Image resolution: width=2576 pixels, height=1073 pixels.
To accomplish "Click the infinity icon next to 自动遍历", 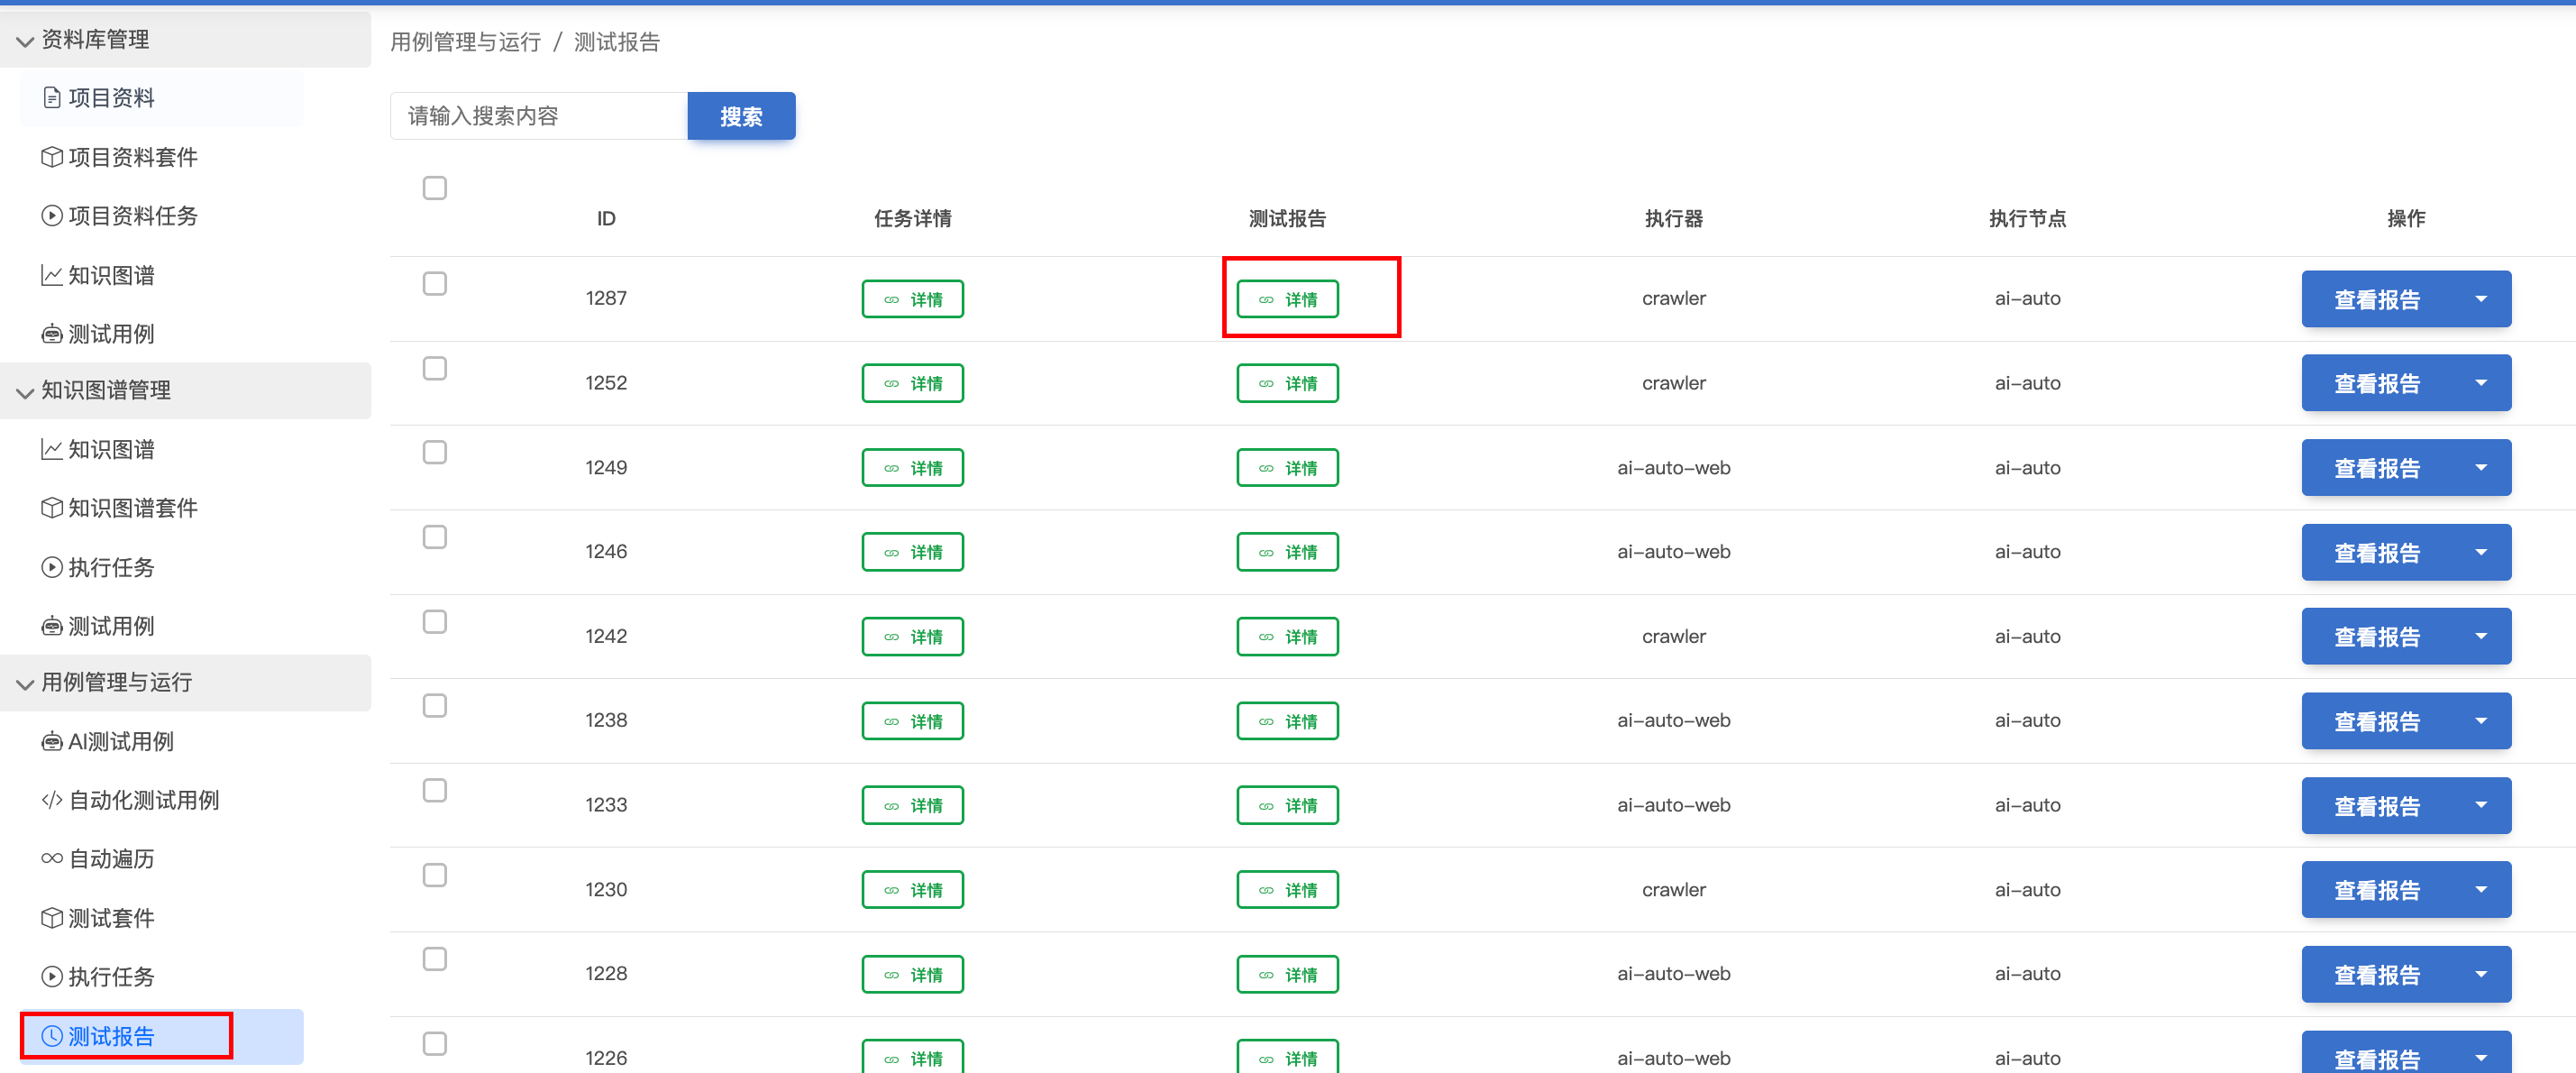I will click(52, 859).
